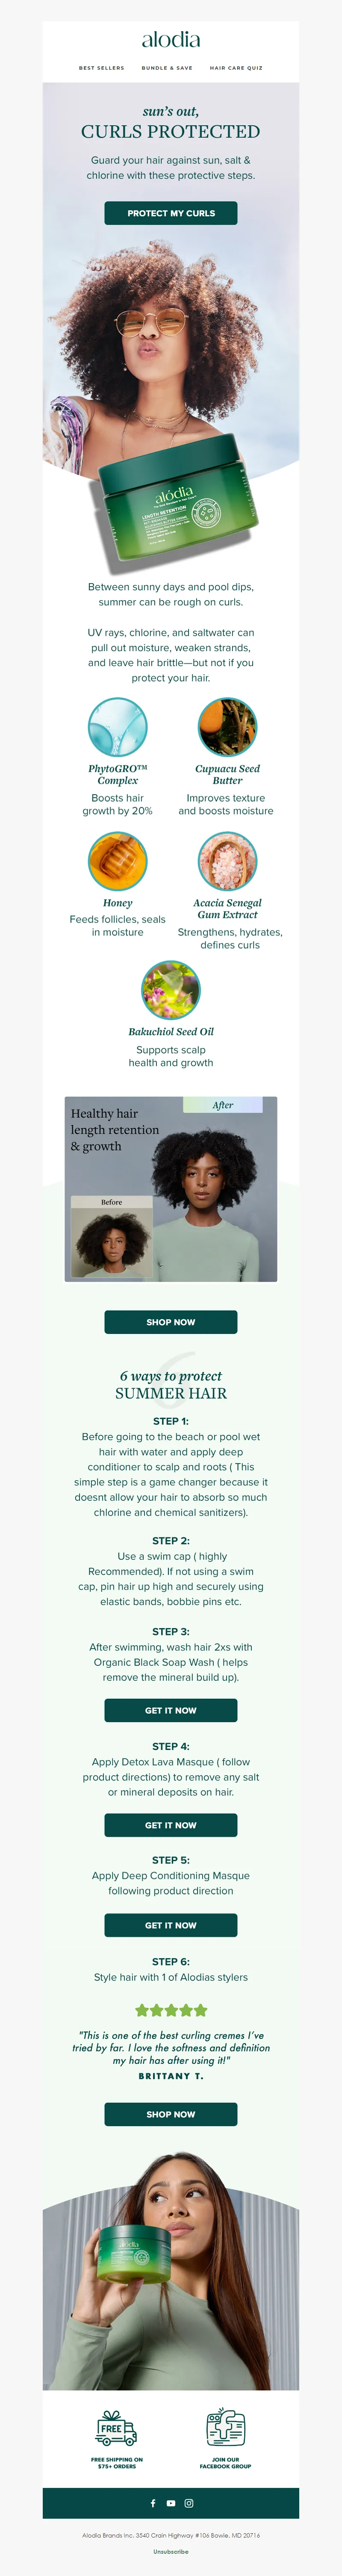The width and height of the screenshot is (342, 2576).
Task: Click the Bakuchiol Seed Oil icon
Action: tap(171, 990)
